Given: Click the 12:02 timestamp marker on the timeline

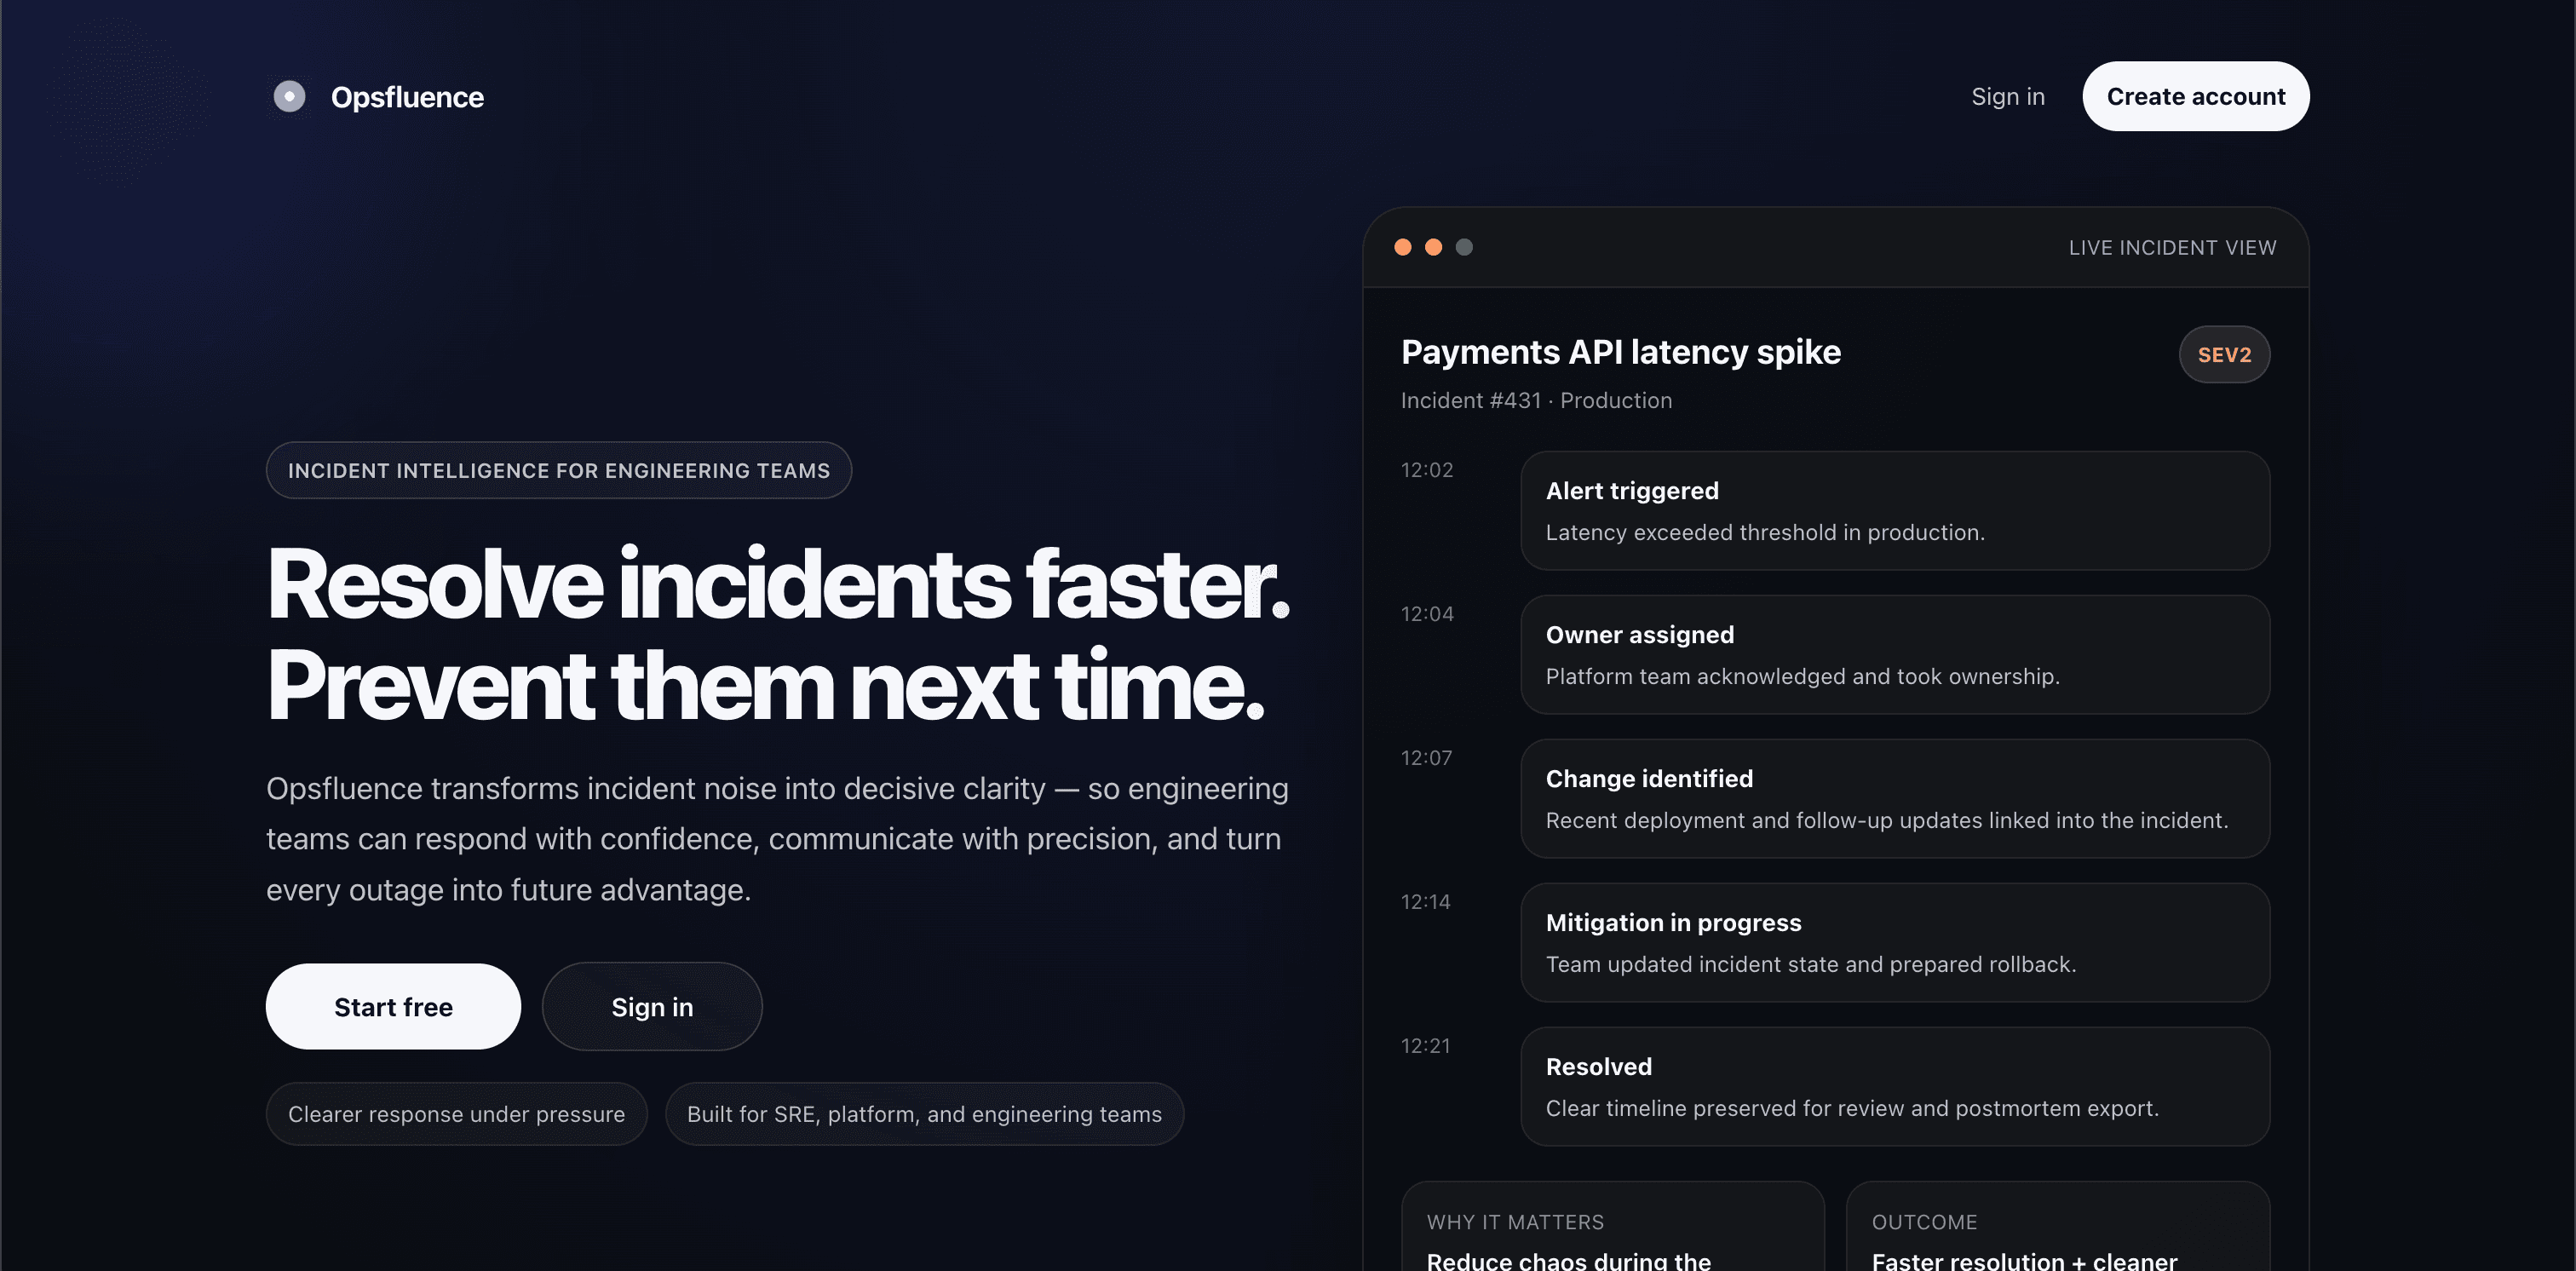Looking at the screenshot, I should 1425,469.
